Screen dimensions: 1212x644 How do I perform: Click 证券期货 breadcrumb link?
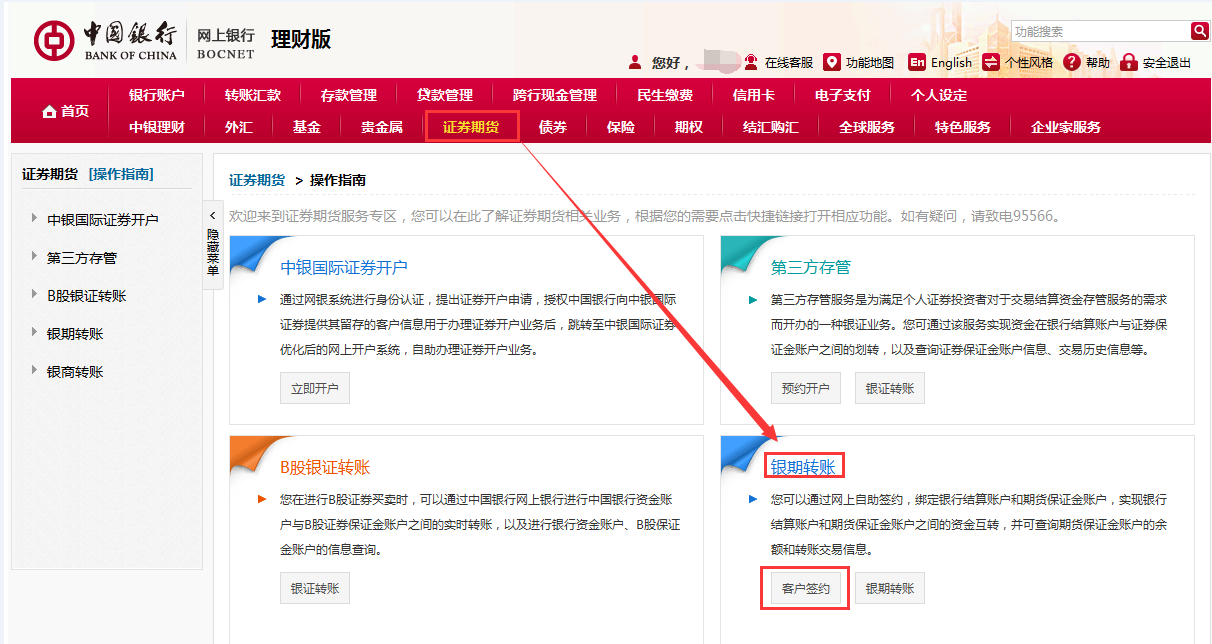[x=257, y=180]
